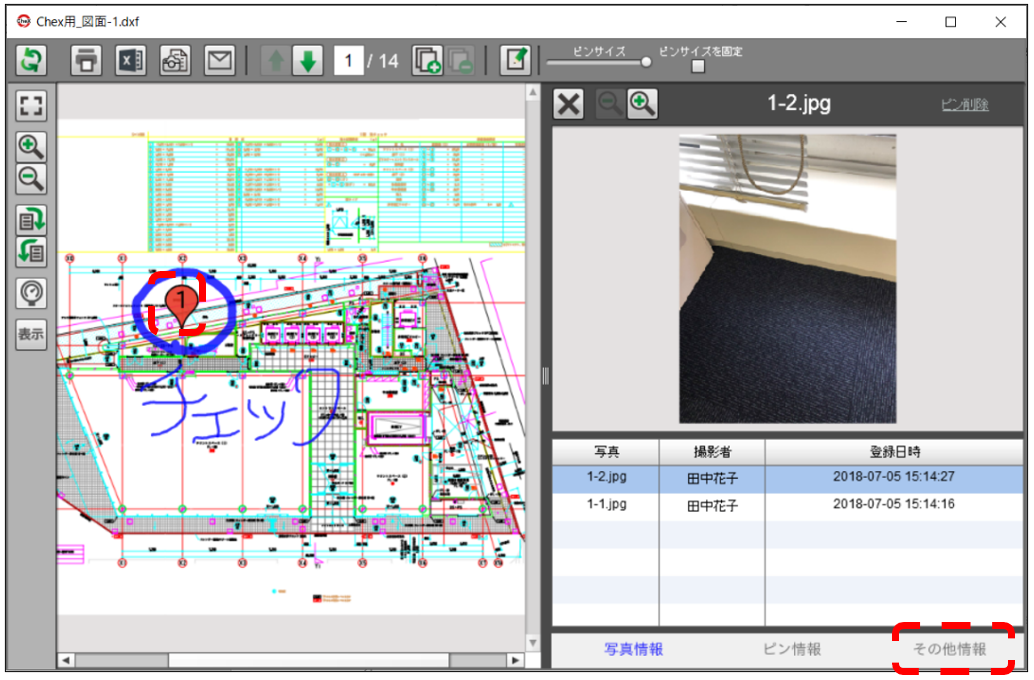Click the green refresh icon in toolbar
1034x680 pixels.
pyautogui.click(x=31, y=60)
